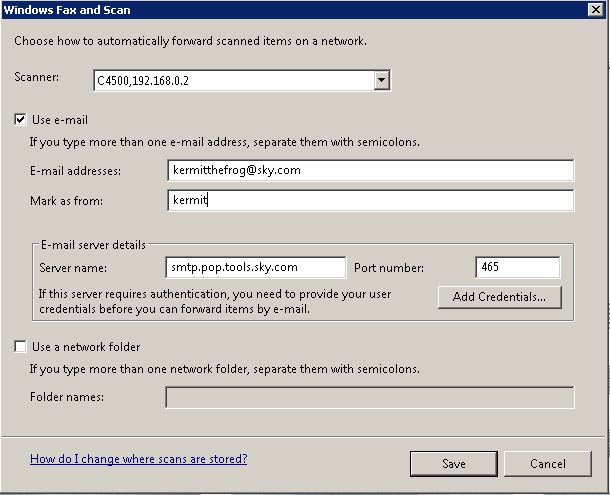This screenshot has width=610, height=495.
Task: Click the E-mail addresses input field
Action: coord(370,170)
